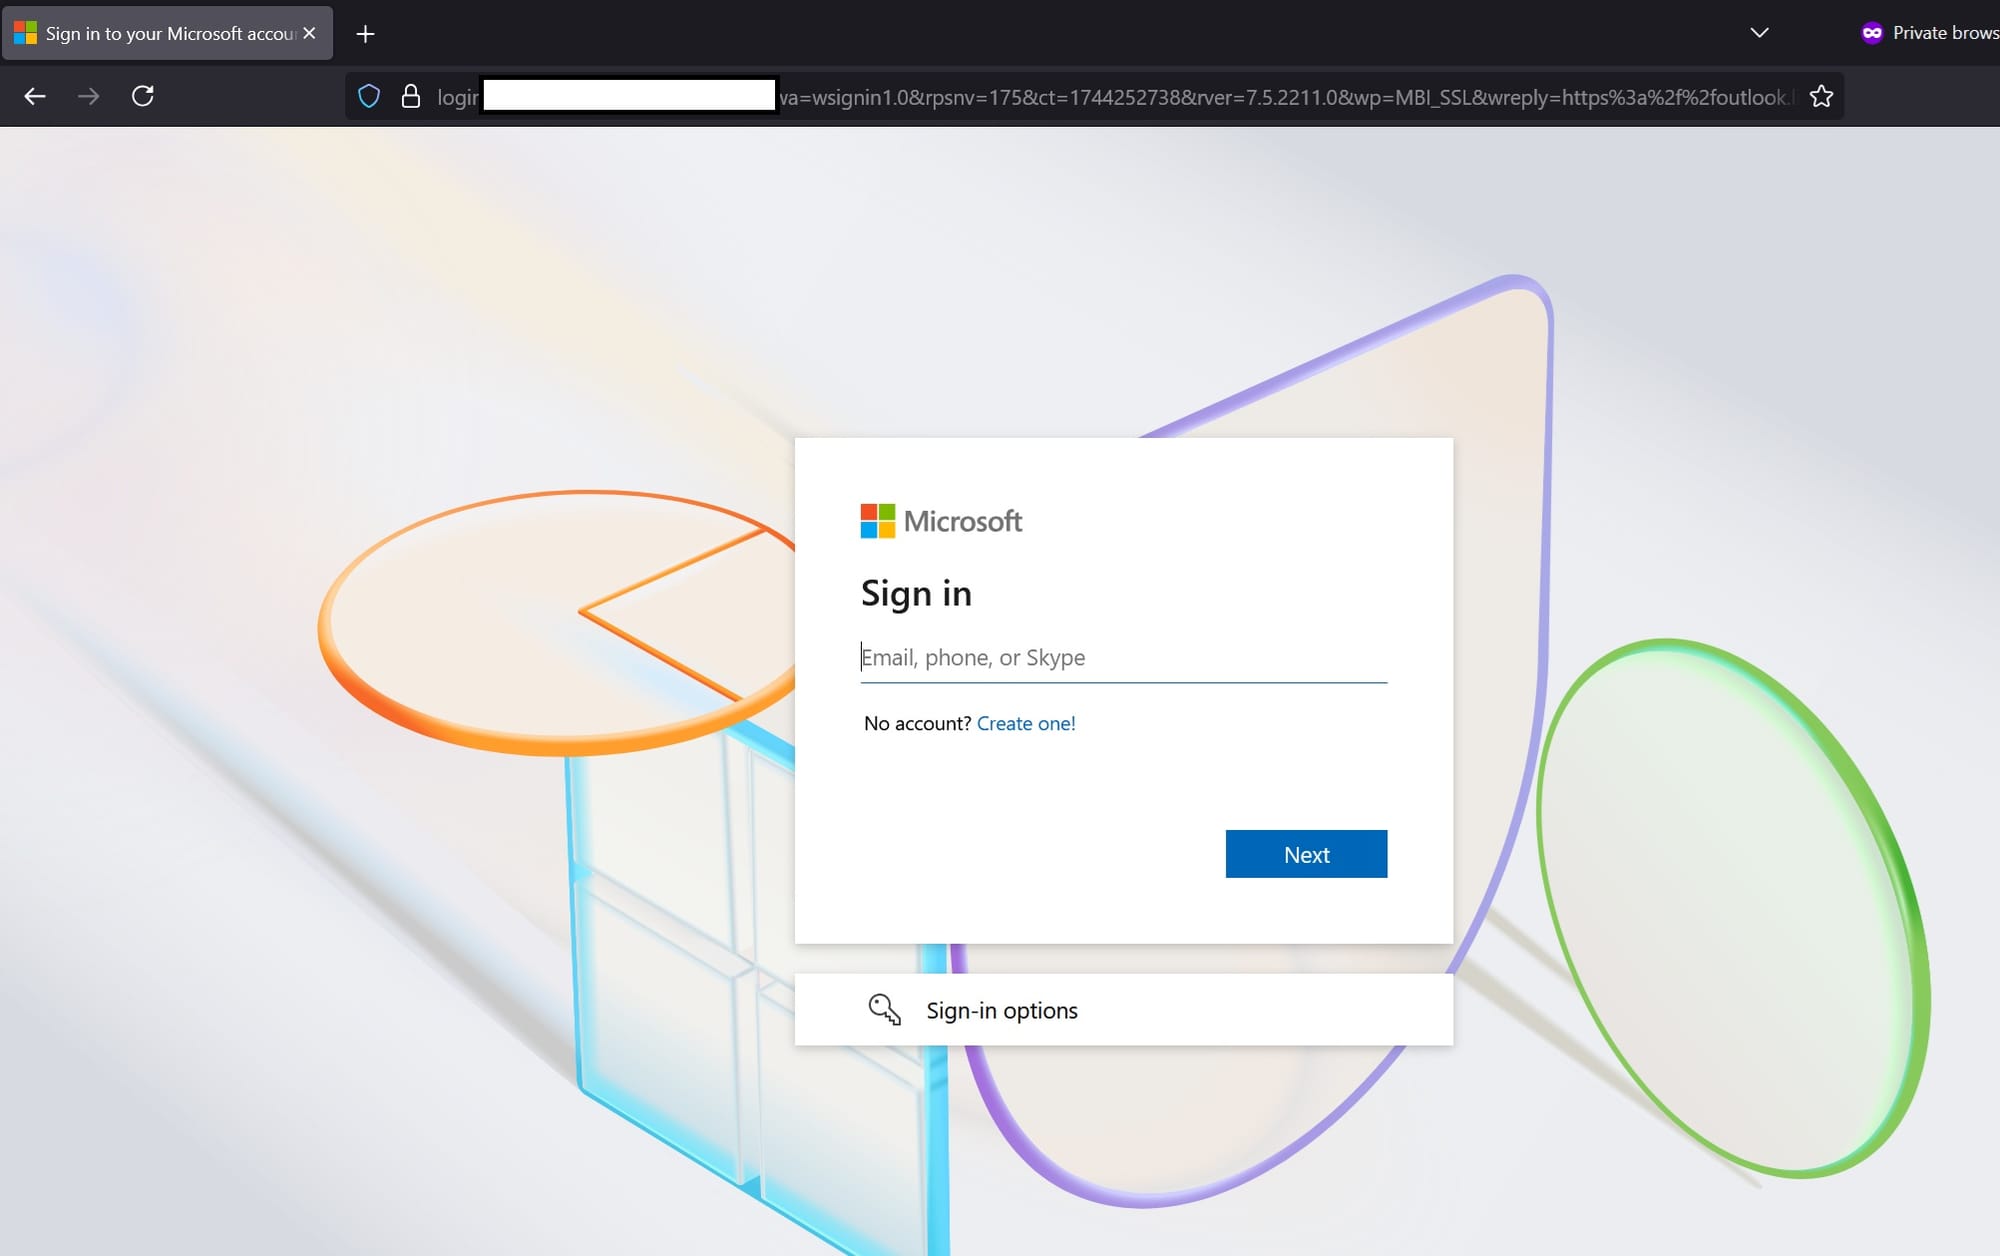Click the Private browsing label text

(x=1945, y=32)
